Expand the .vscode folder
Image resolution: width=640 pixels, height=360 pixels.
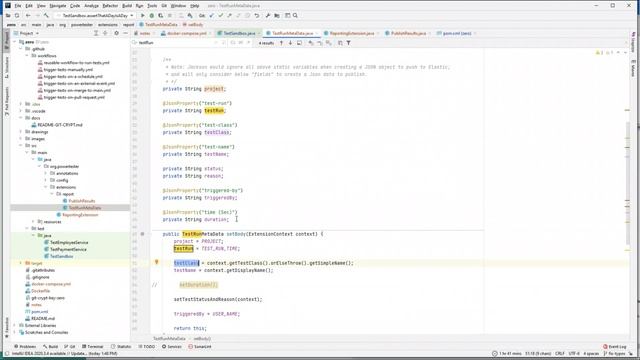point(21,111)
